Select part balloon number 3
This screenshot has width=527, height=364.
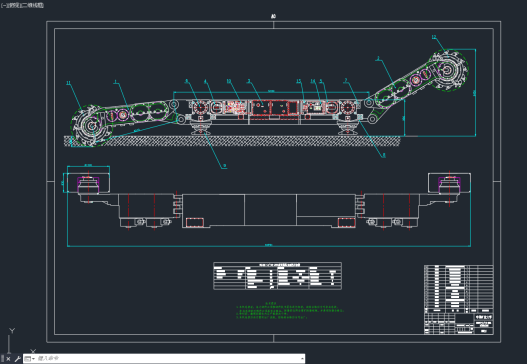click(249, 81)
